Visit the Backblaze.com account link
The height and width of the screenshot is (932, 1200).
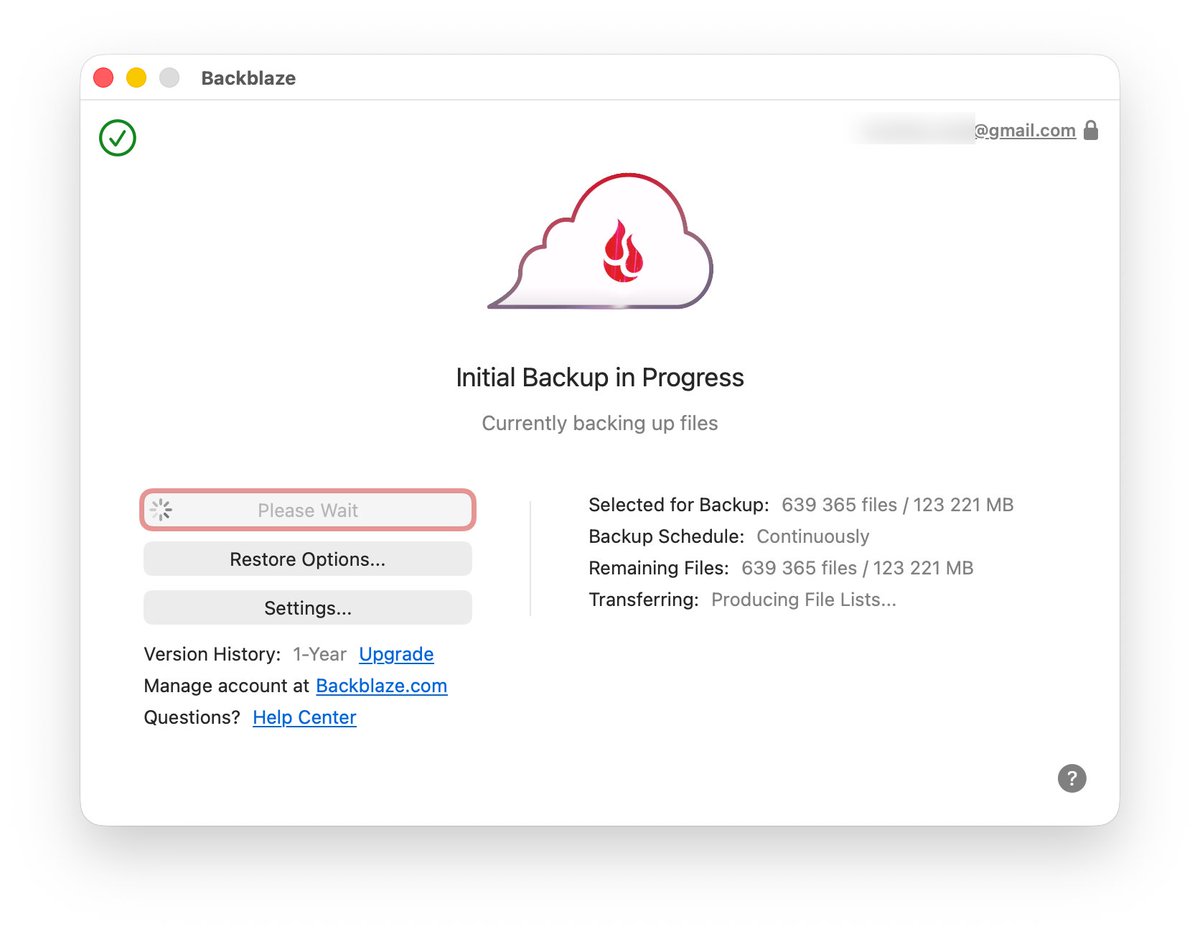click(x=381, y=686)
